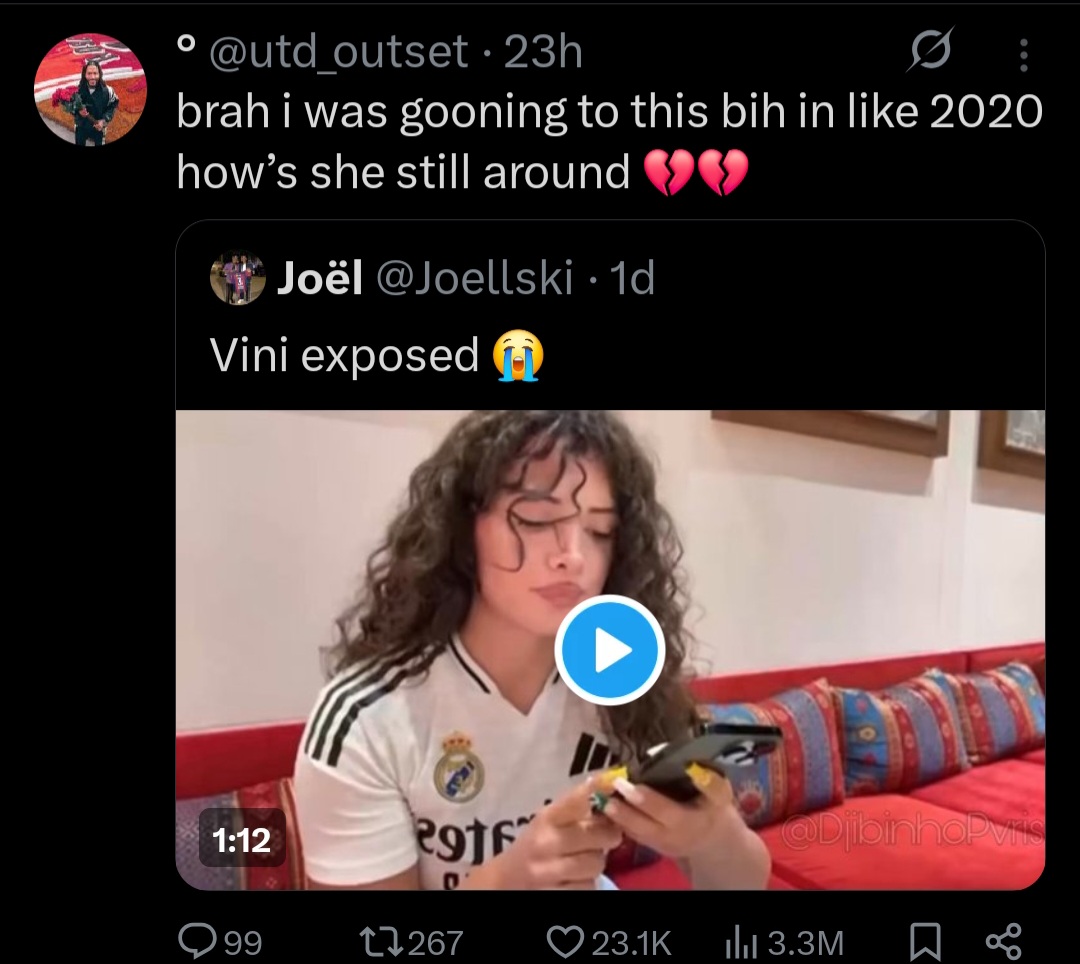The width and height of the screenshot is (1080, 964).
Task: Click the 1:12 video duration badge
Action: pyautogui.click(x=242, y=838)
